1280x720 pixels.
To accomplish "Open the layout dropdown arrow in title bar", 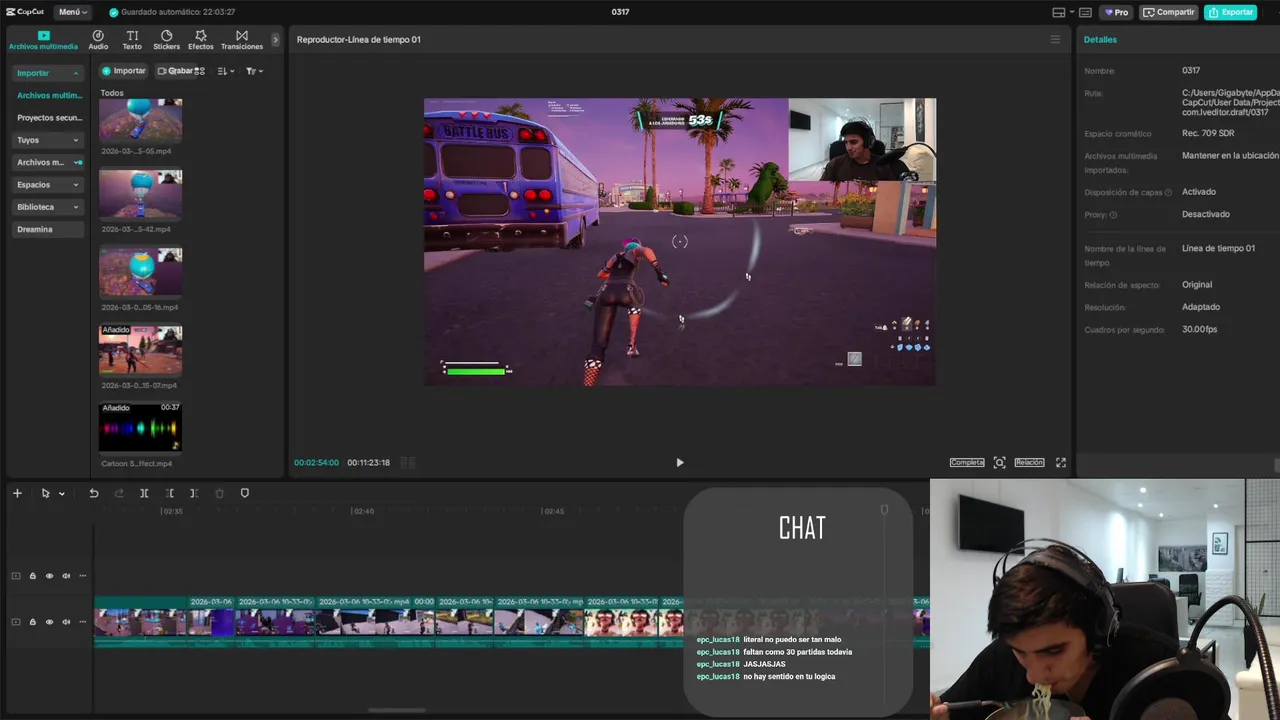I will [x=1071, y=12].
